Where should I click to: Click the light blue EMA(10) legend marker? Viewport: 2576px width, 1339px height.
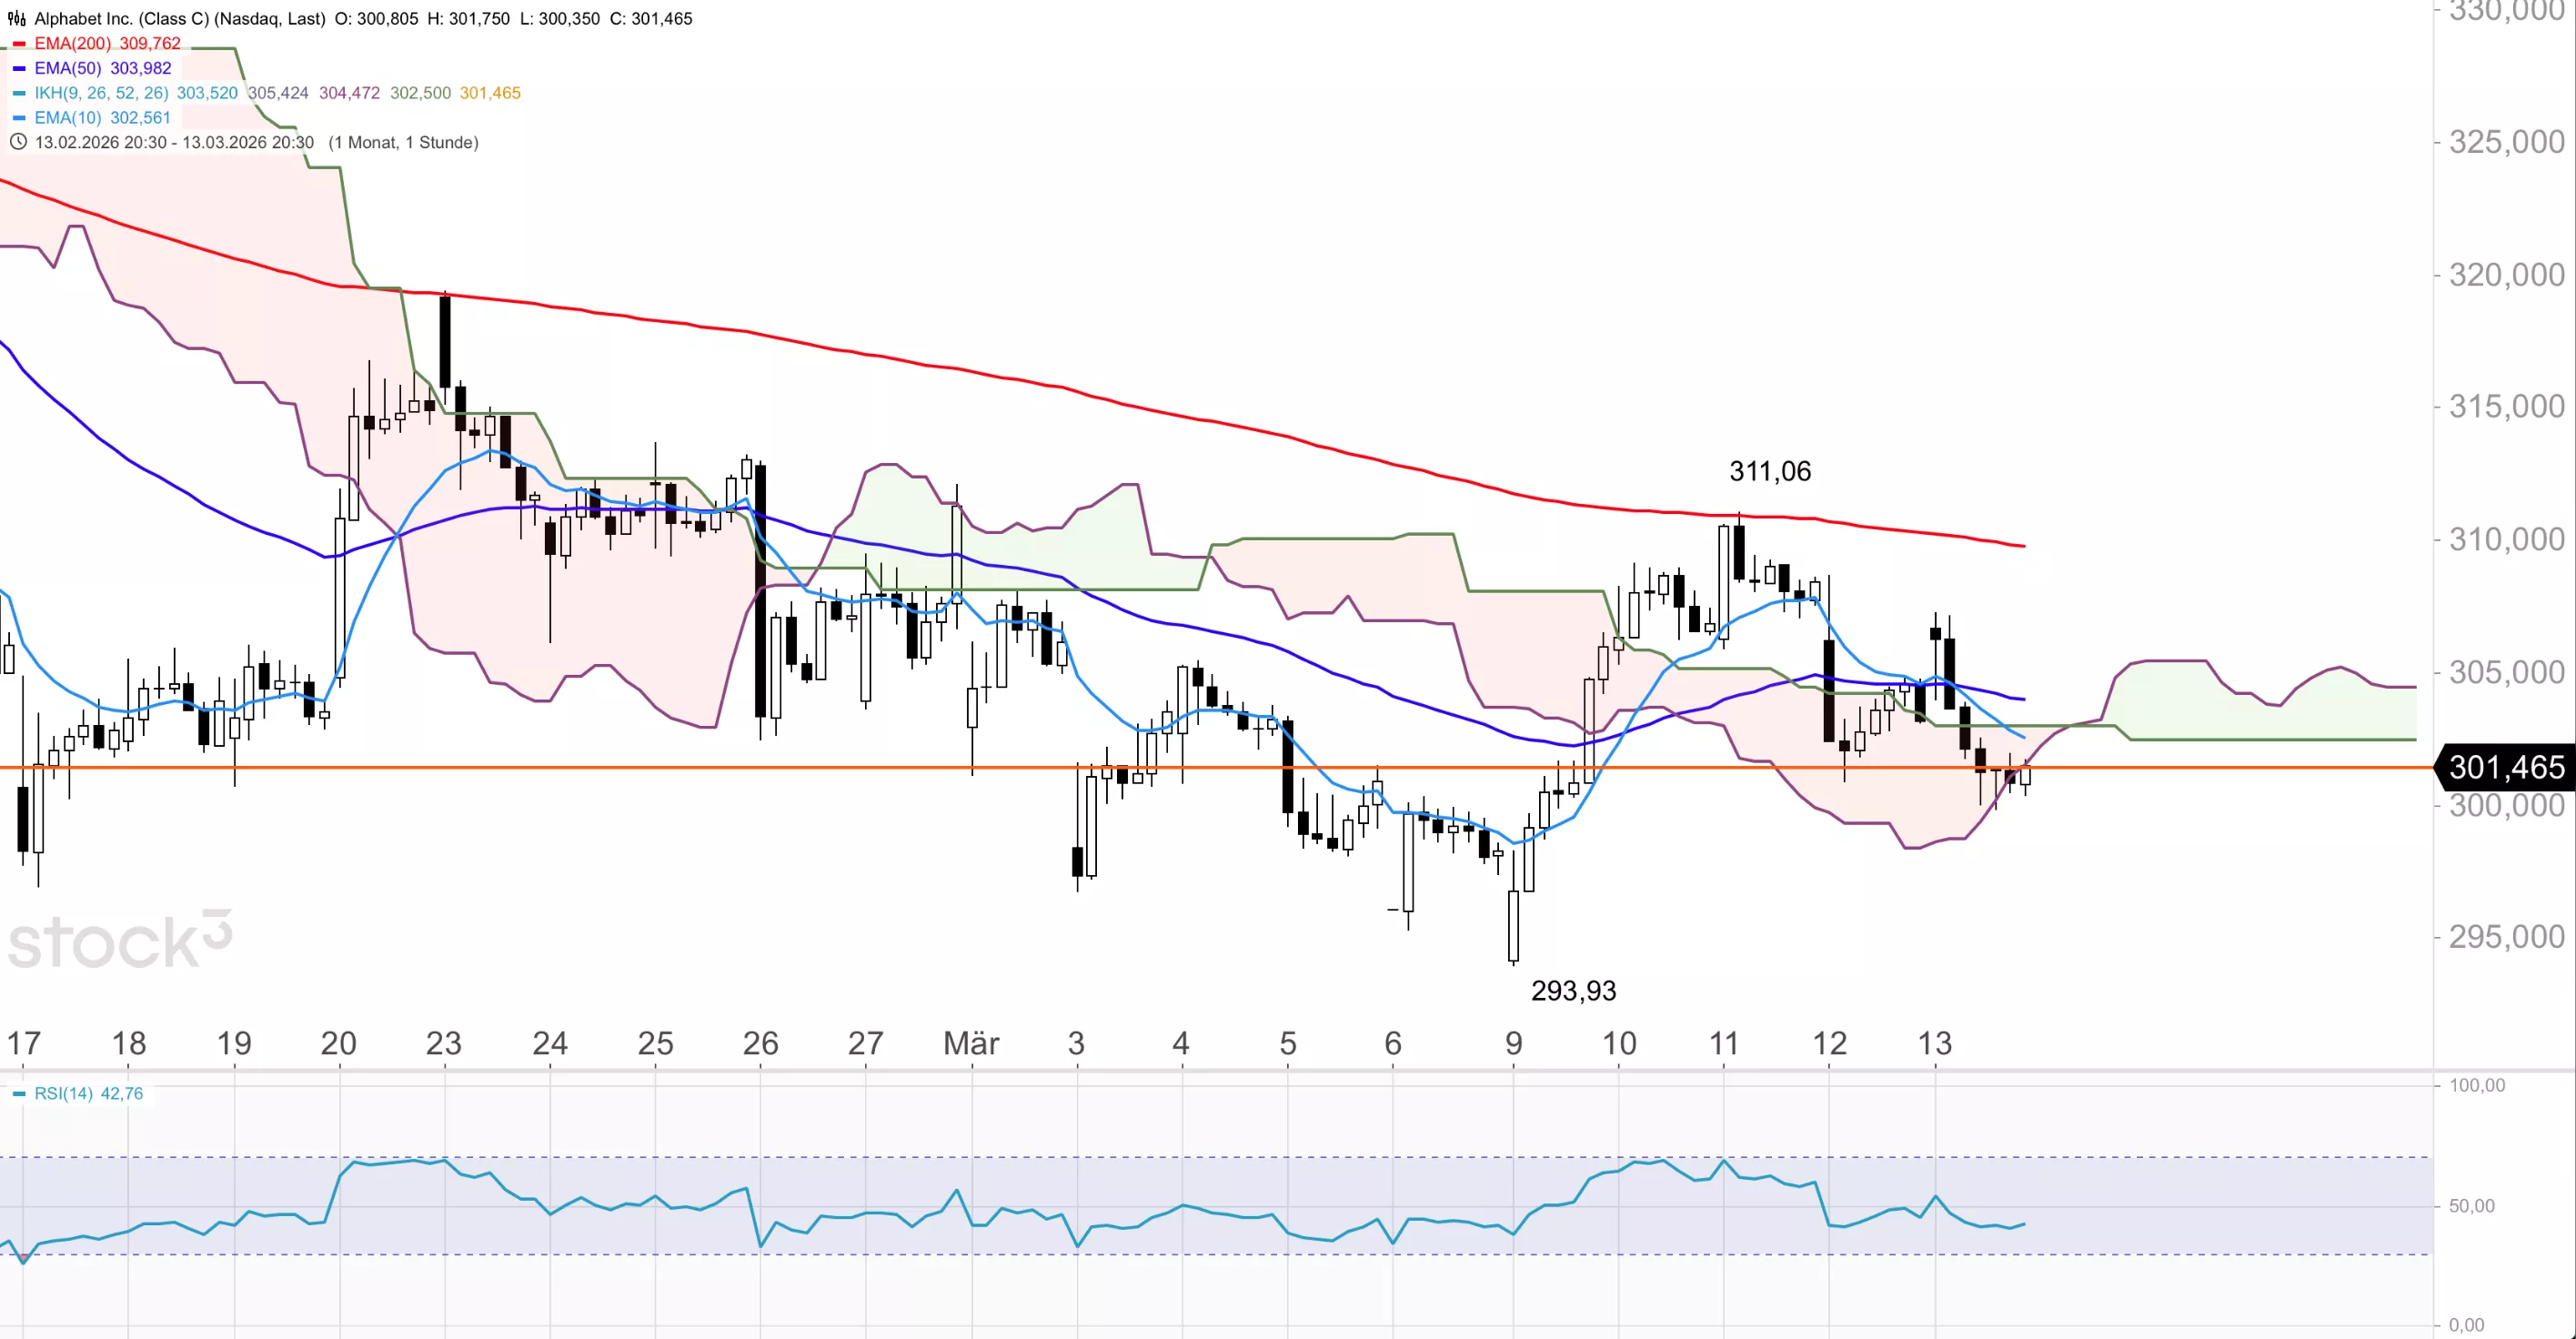pyautogui.click(x=19, y=118)
